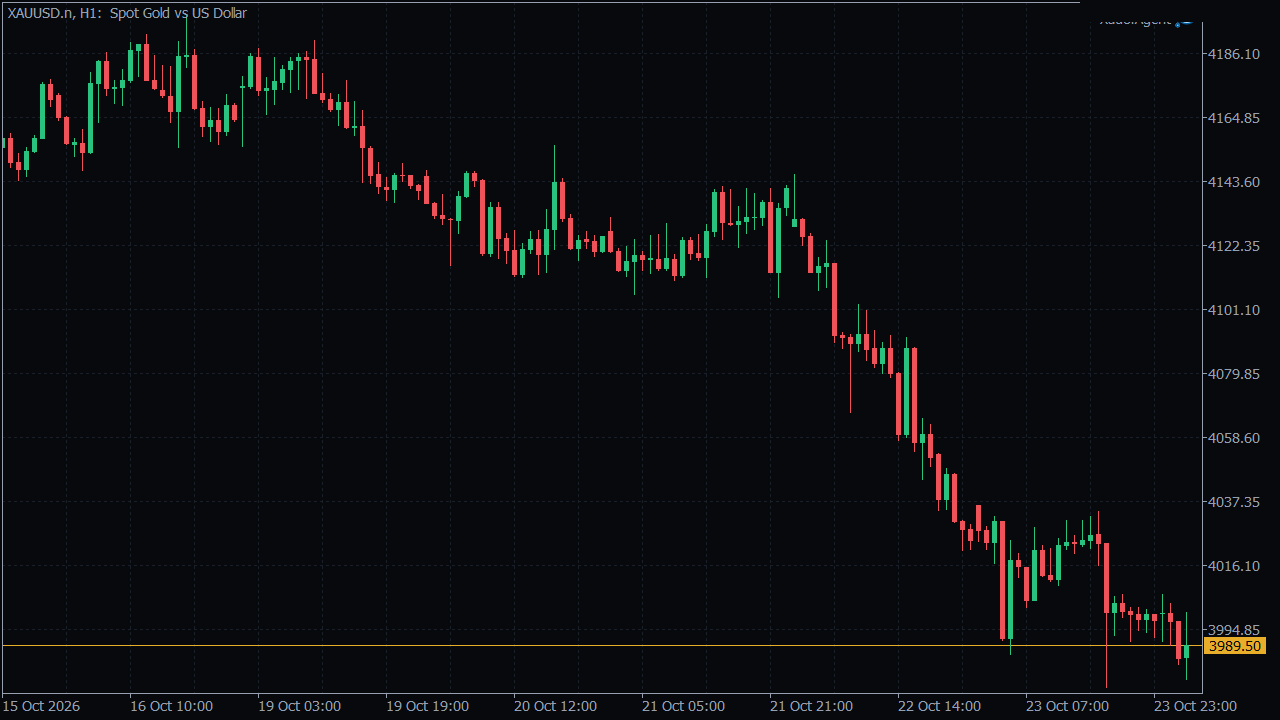Click the 4143.60 price scale label

[x=1233, y=182]
